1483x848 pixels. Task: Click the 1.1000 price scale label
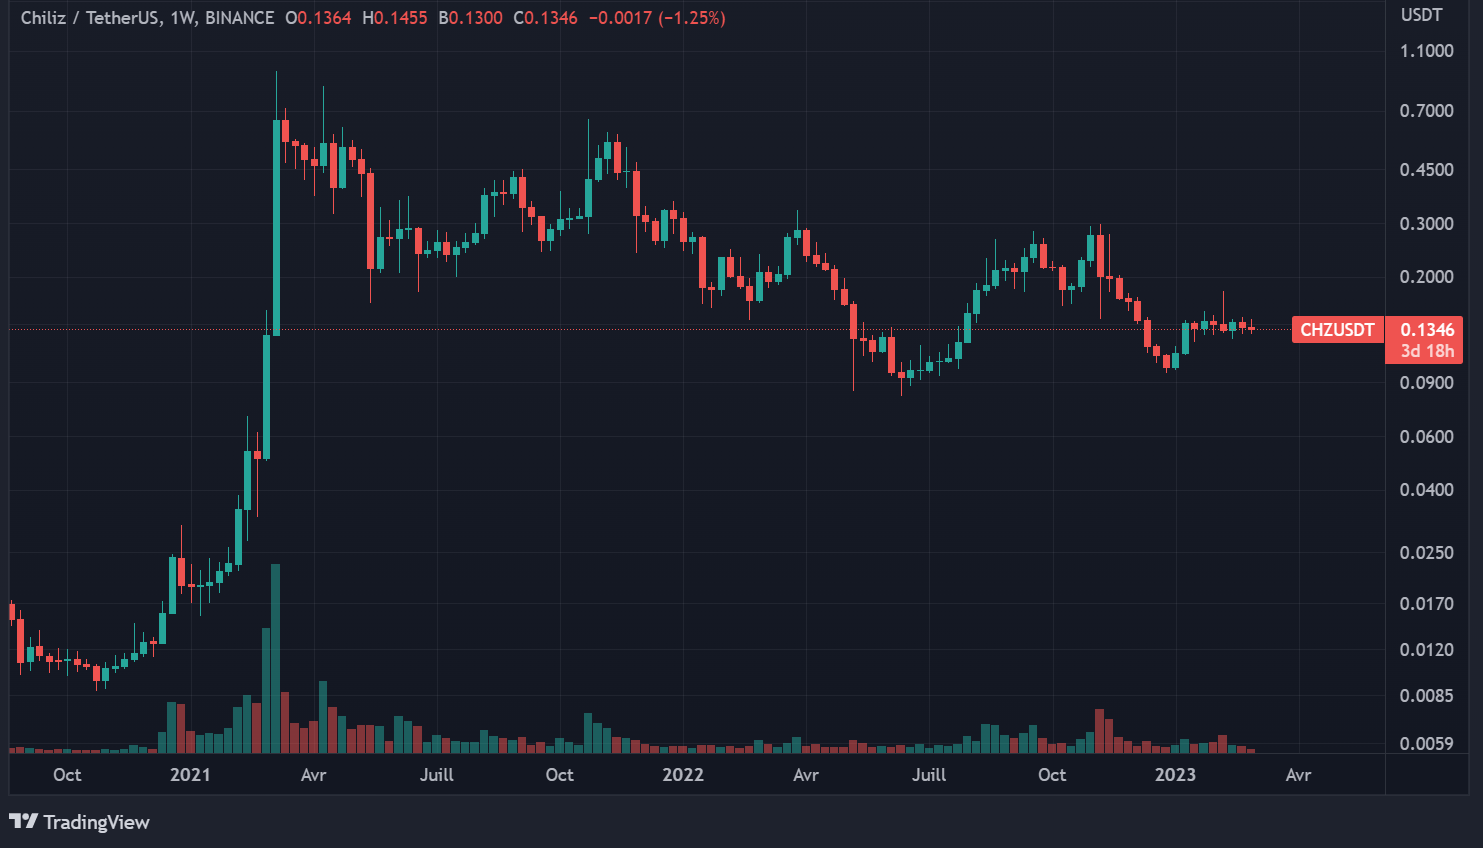[1426, 51]
